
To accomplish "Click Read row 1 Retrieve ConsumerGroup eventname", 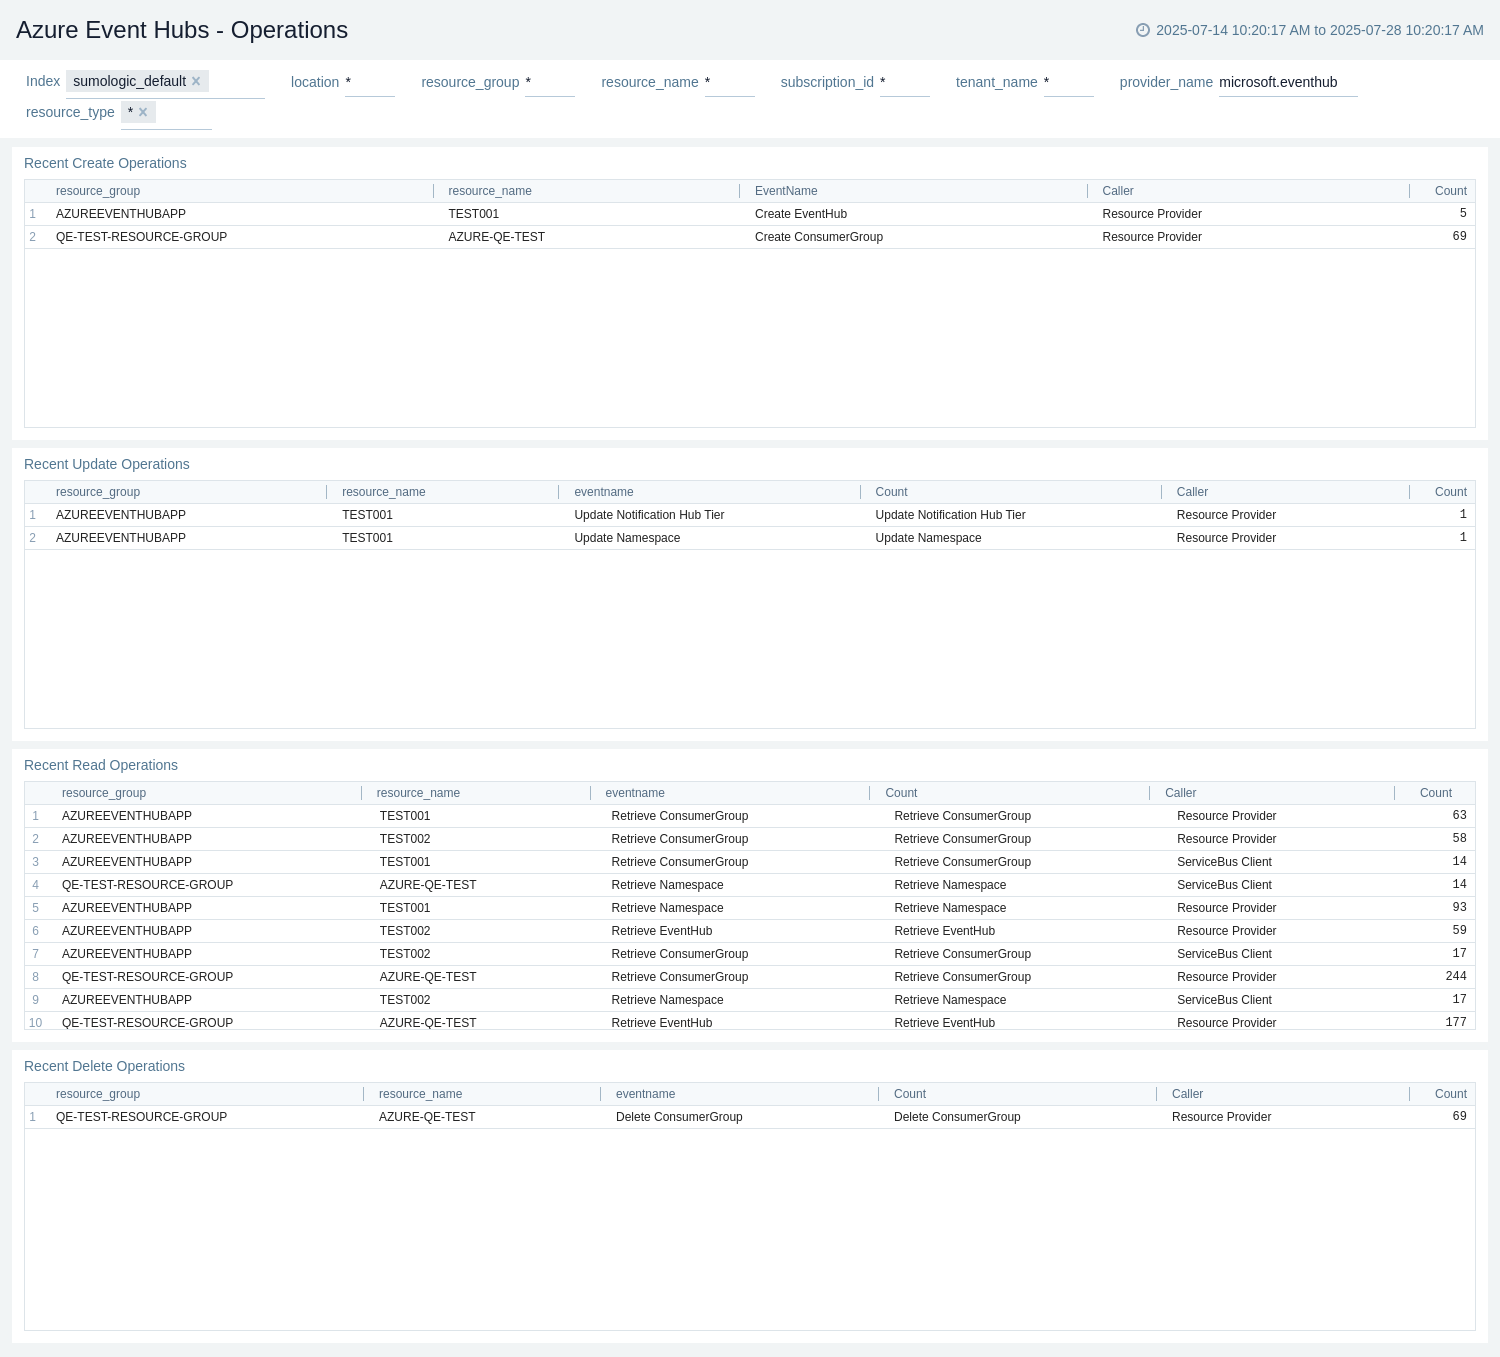I will [x=680, y=816].
